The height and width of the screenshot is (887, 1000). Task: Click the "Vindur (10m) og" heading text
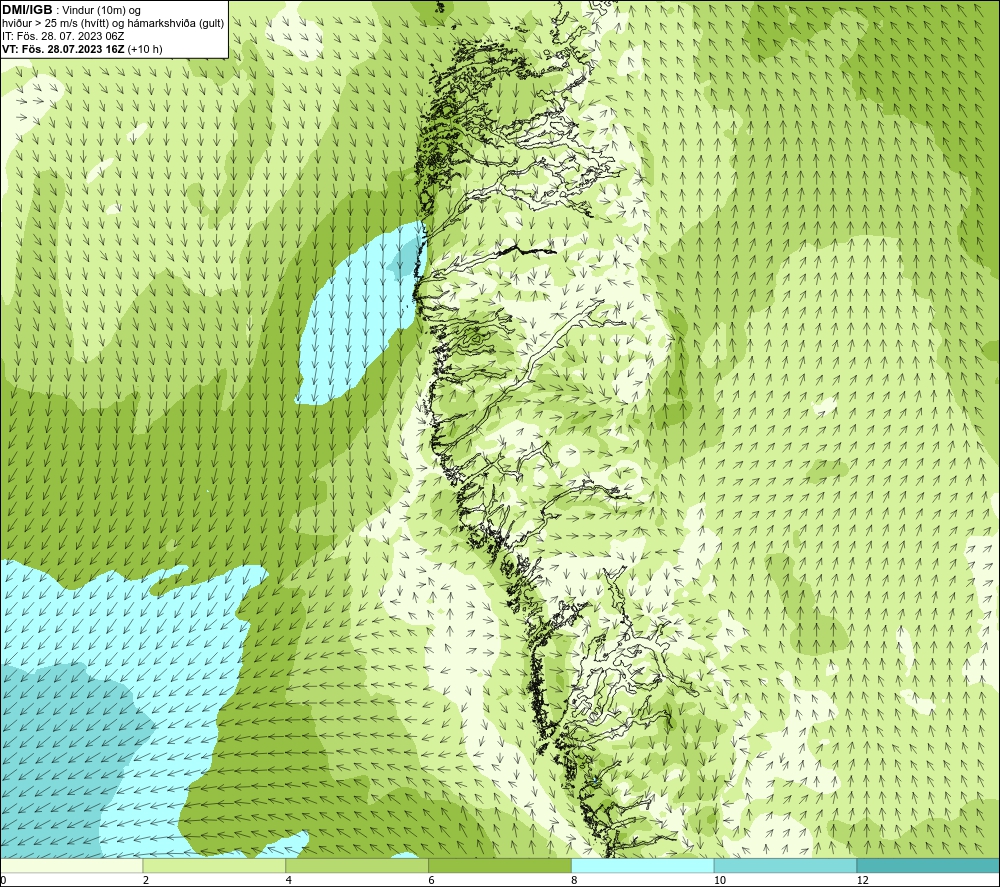(x=102, y=11)
